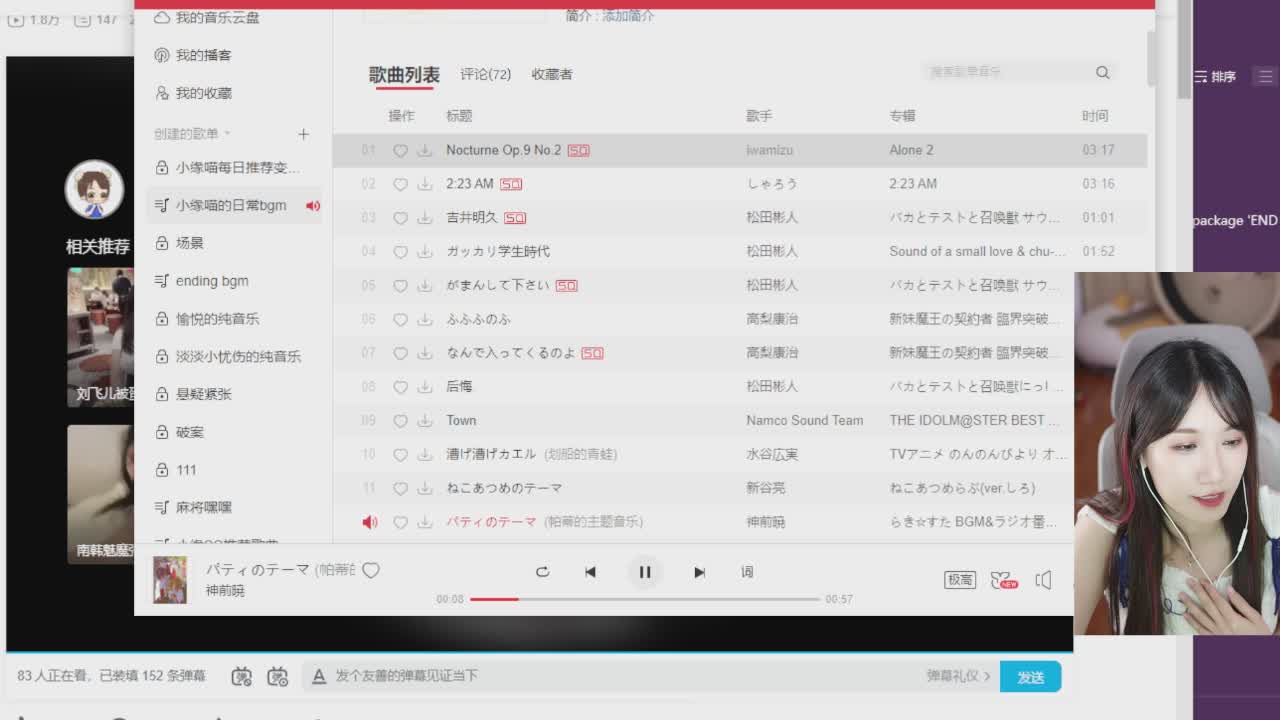
Task: Download the track ガッカリ学生時代
Action: 425,252
